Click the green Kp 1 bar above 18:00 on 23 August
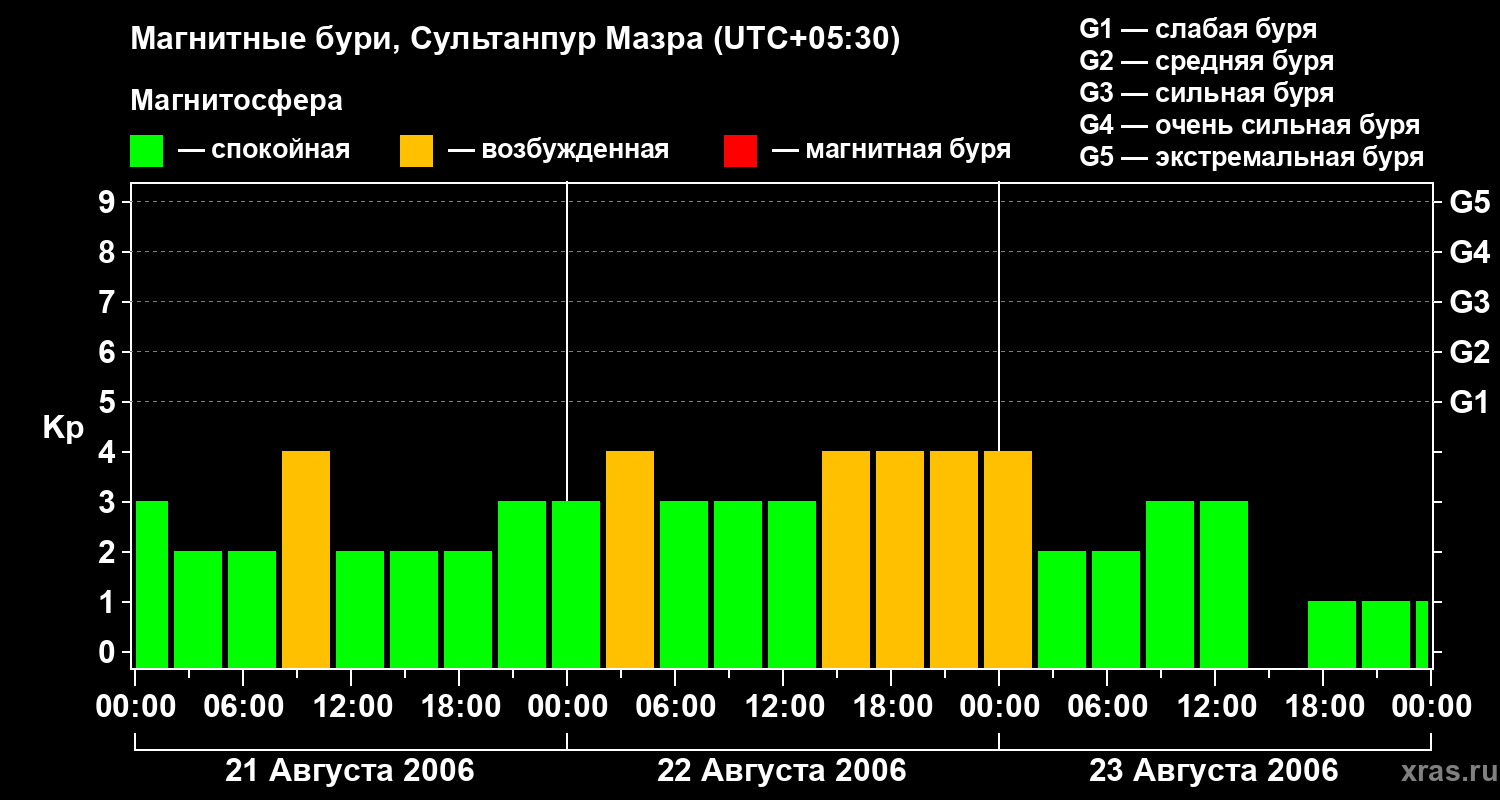 pos(1332,635)
